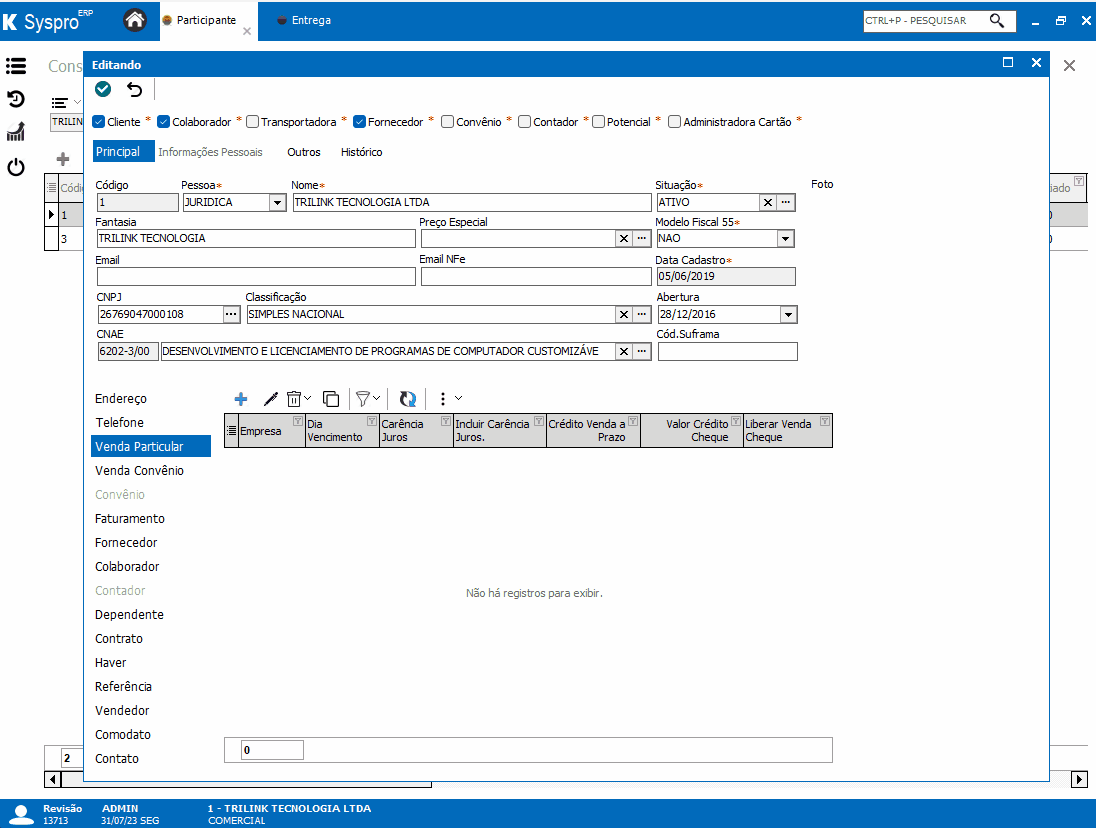Click the copy duplicate icon in grid toolbar
The width and height of the screenshot is (1096, 828).
(331, 398)
